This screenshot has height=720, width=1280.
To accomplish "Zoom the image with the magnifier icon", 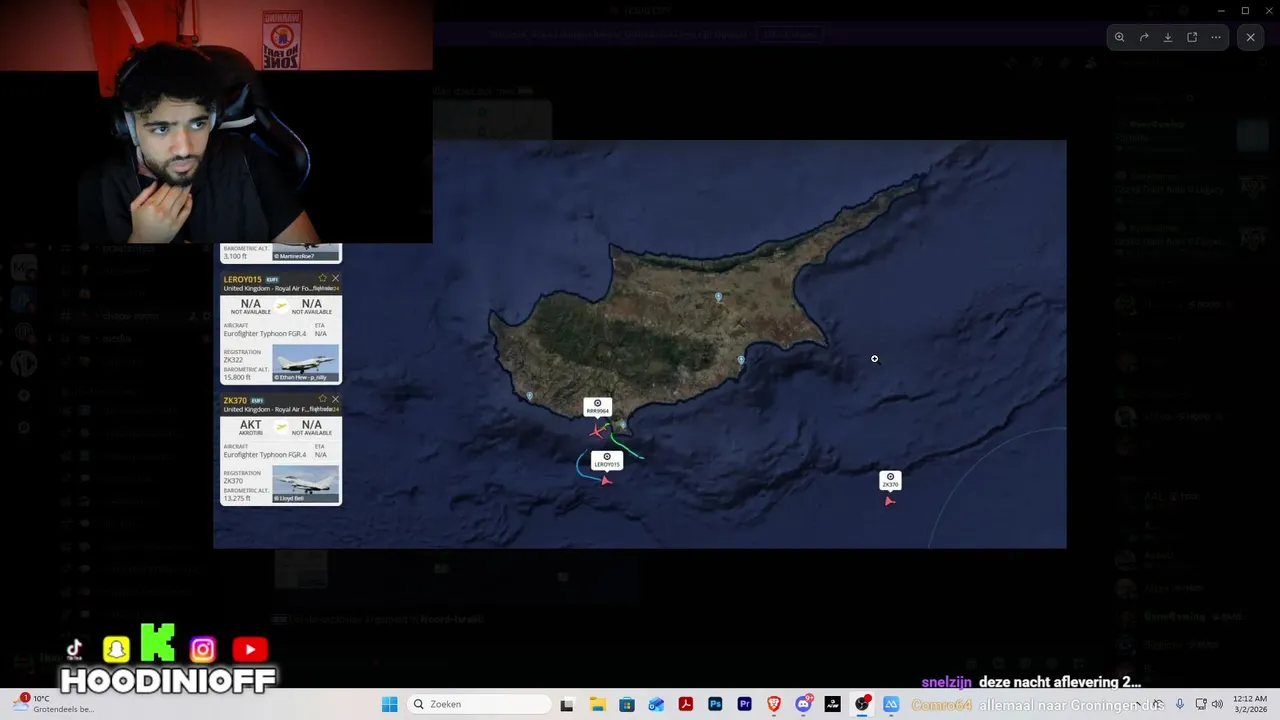I will tap(1120, 37).
